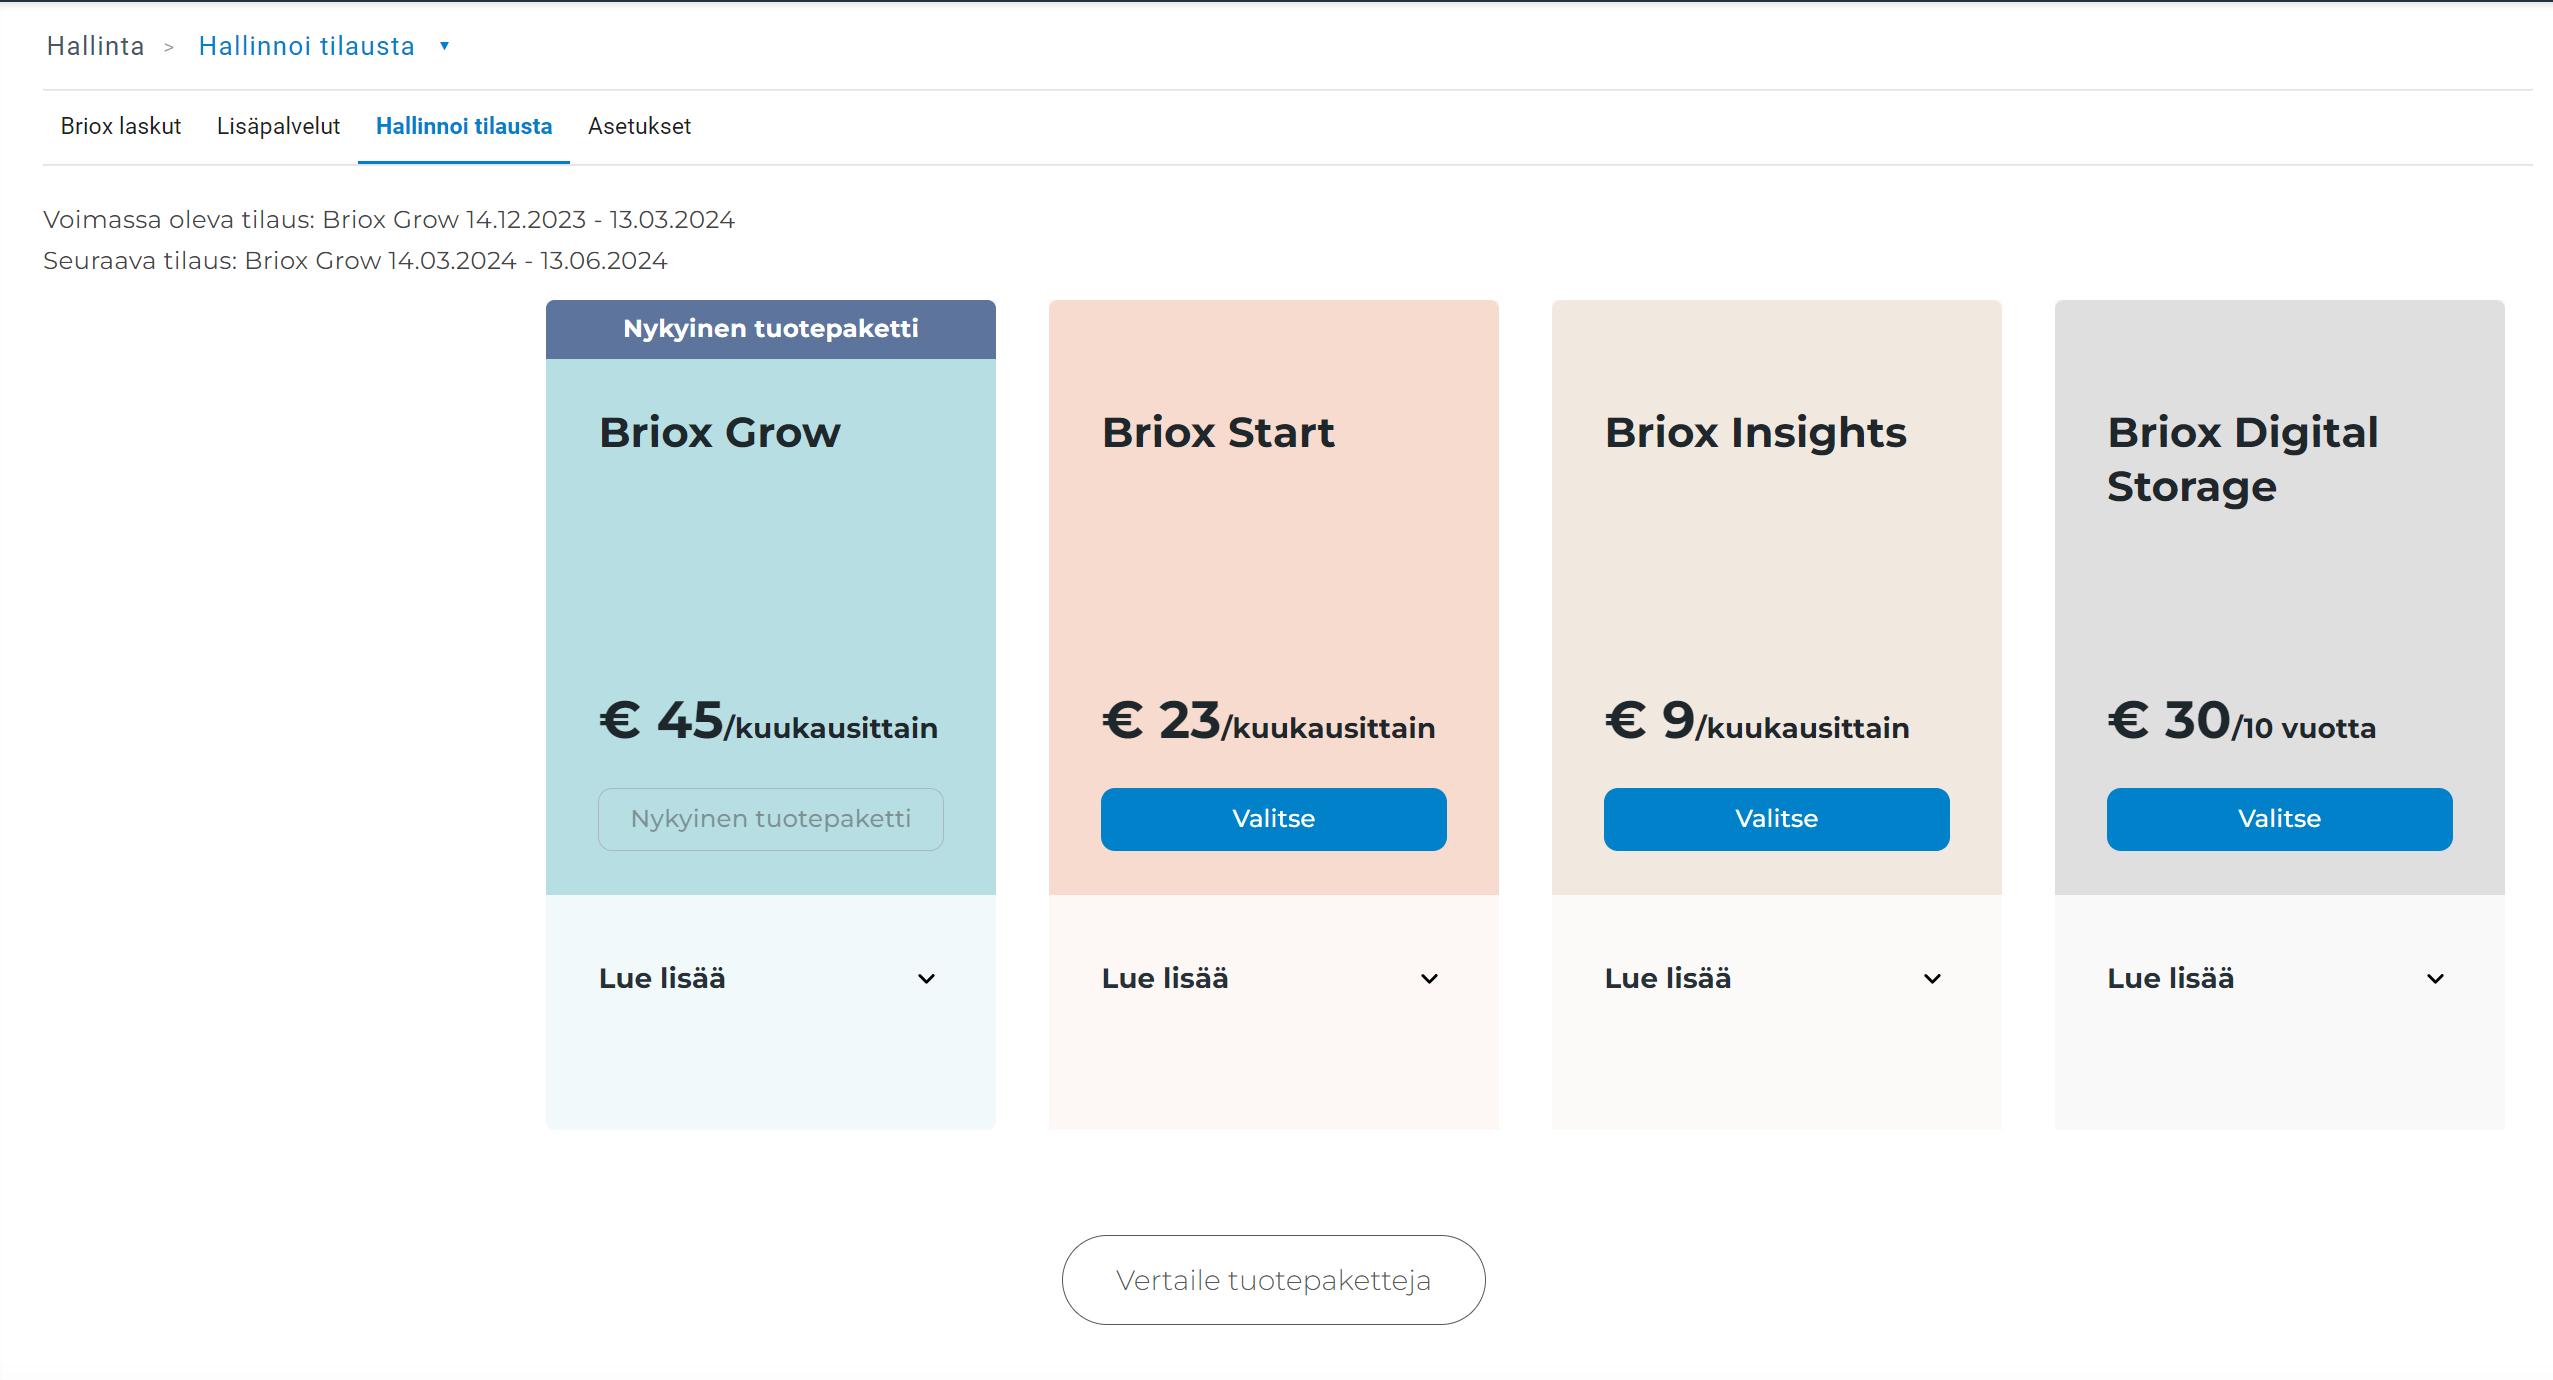Select Briox Digital Storage via Valitse button

[2279, 819]
